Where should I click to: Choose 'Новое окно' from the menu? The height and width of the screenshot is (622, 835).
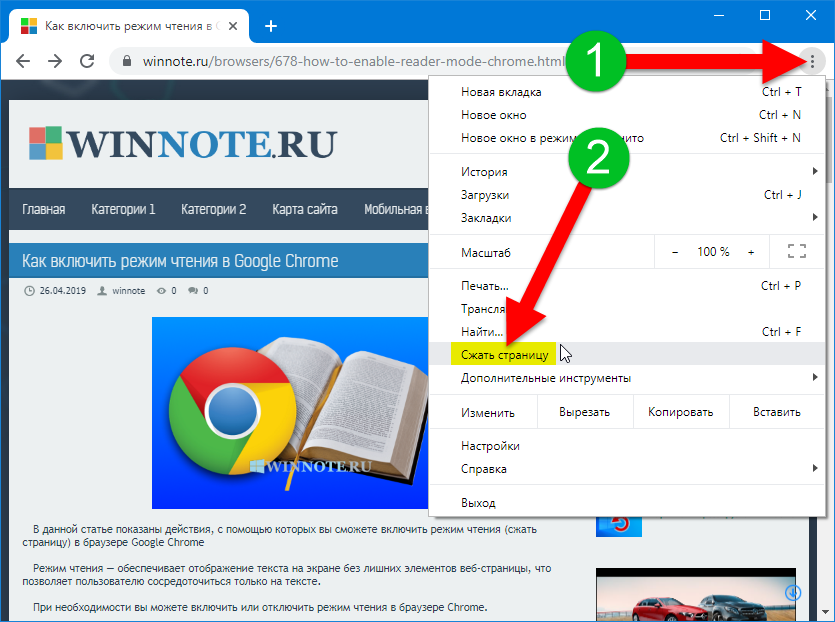point(627,114)
